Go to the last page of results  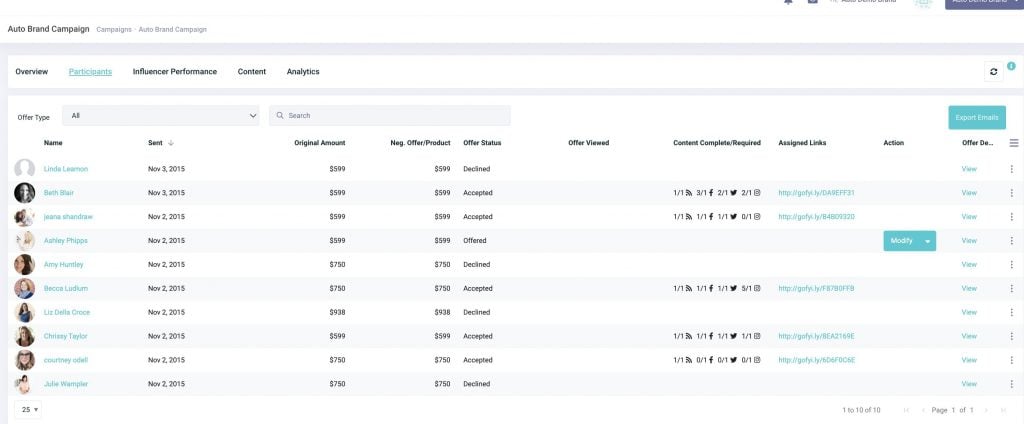1003,410
